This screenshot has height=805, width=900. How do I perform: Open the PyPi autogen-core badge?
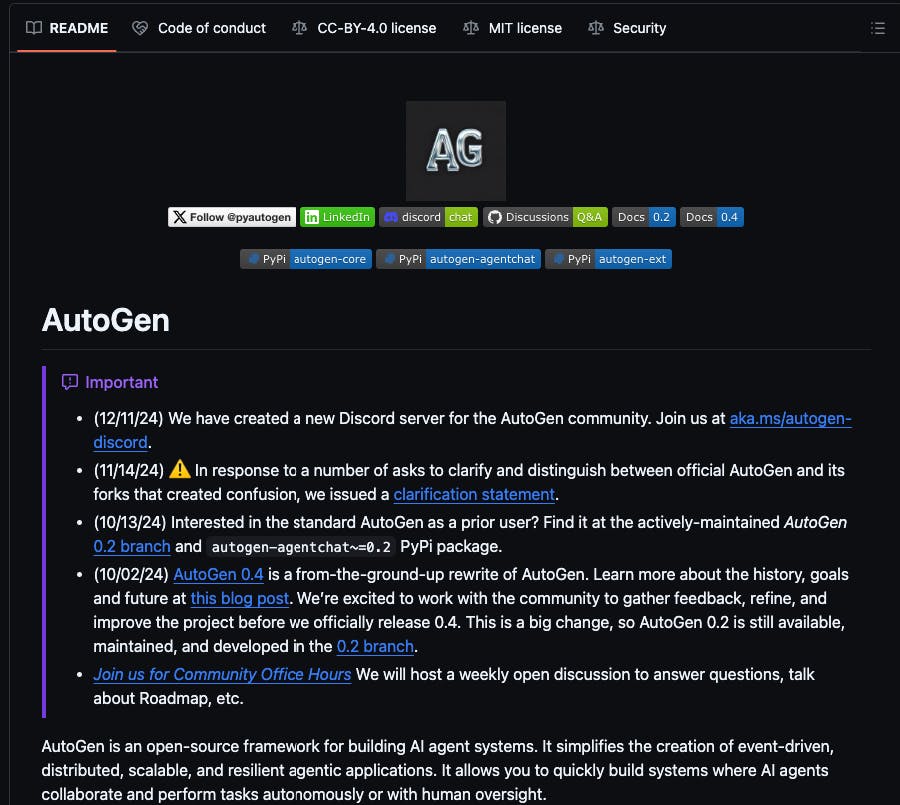306,259
